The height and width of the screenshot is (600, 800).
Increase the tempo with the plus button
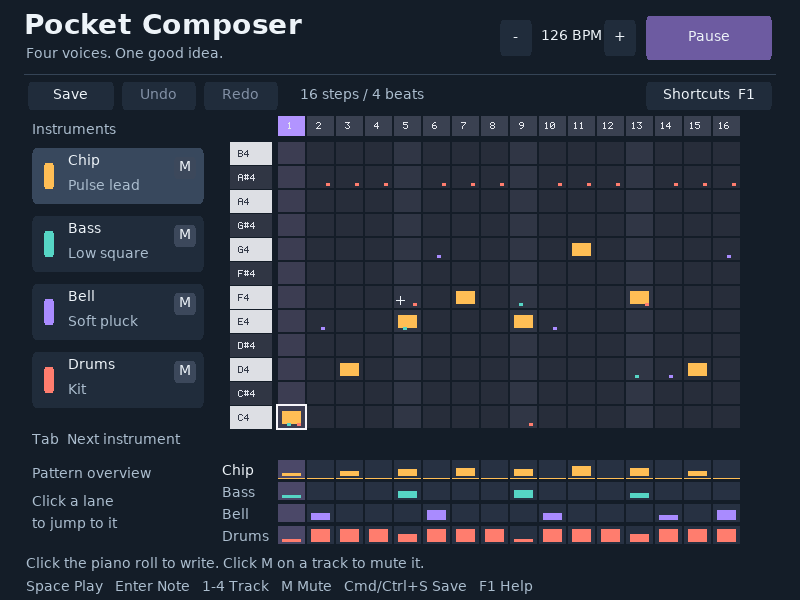(620, 38)
